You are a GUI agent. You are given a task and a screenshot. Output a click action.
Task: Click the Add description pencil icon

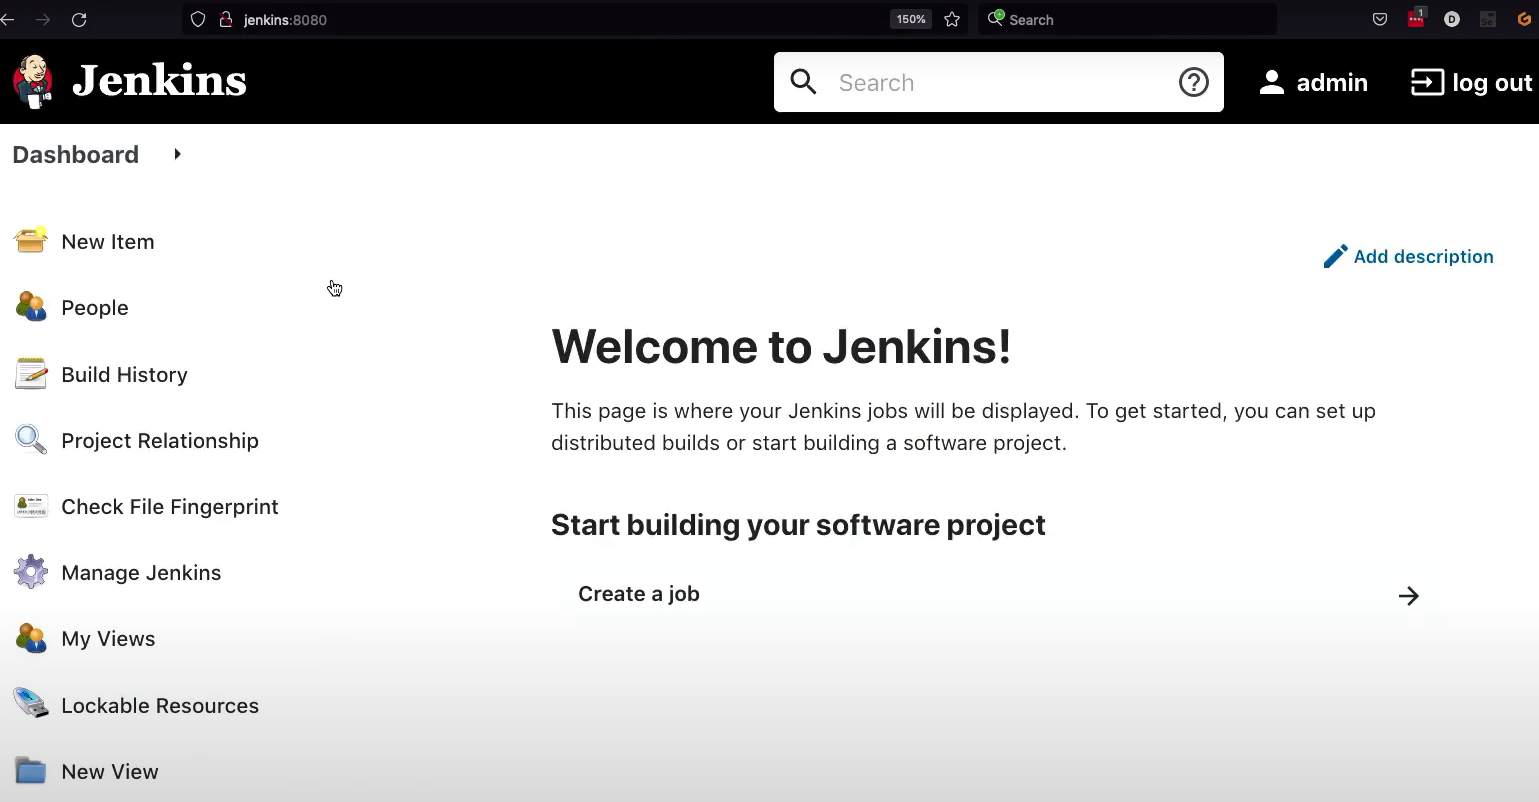1335,257
